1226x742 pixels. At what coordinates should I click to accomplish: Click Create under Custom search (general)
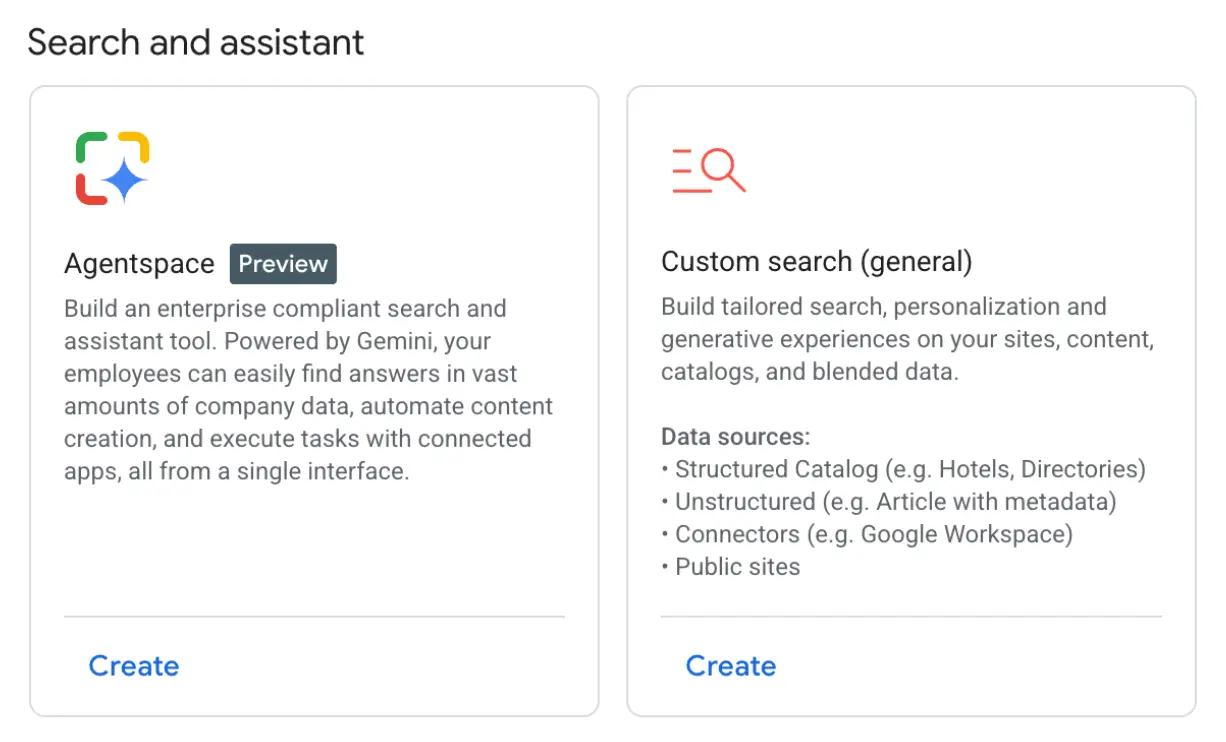[x=730, y=666]
